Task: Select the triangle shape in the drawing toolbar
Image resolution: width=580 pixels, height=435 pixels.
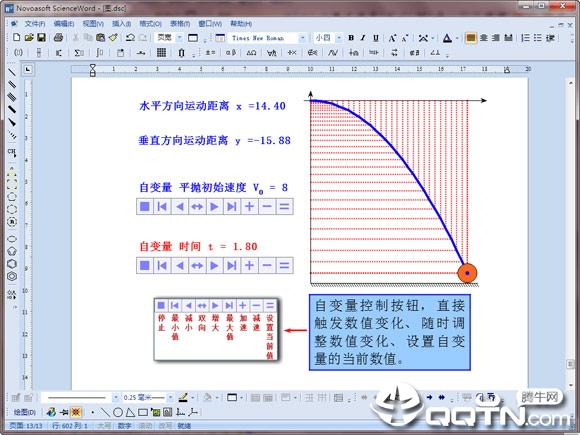Action: click(x=130, y=412)
